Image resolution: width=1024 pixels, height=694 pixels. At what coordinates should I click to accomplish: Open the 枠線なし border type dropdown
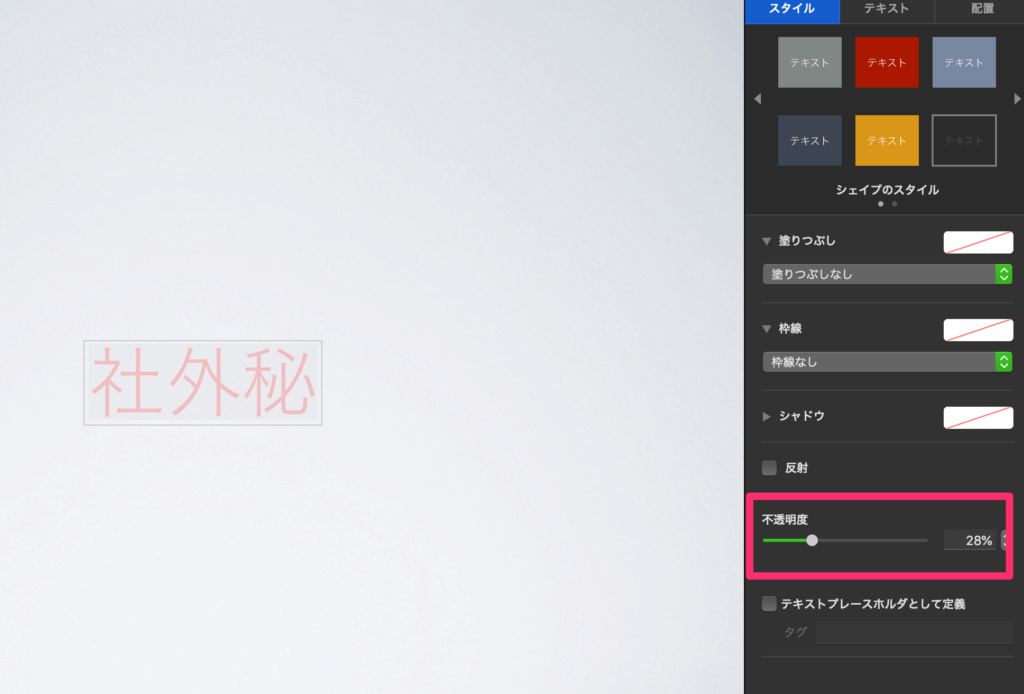pos(887,362)
